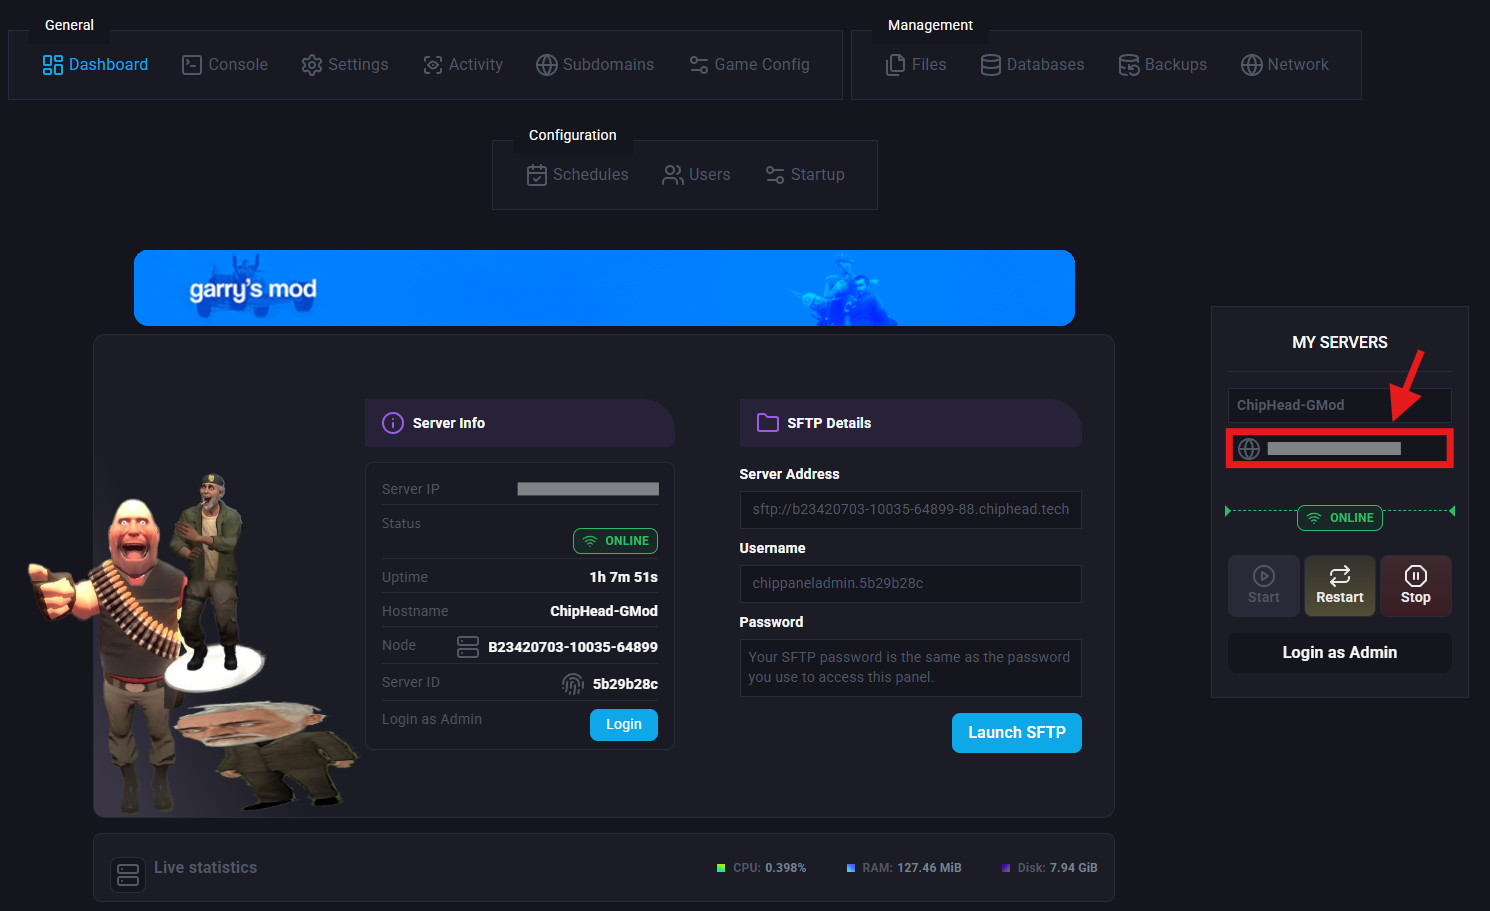Open the Game Config tab
This screenshot has height=911, width=1490.
749,65
